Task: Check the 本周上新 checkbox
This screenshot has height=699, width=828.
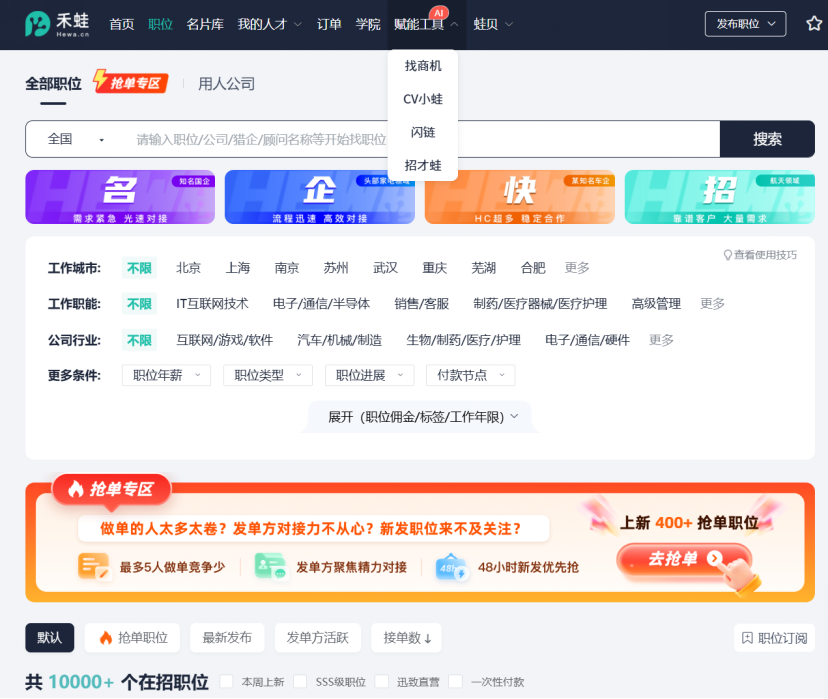Action: pyautogui.click(x=227, y=681)
